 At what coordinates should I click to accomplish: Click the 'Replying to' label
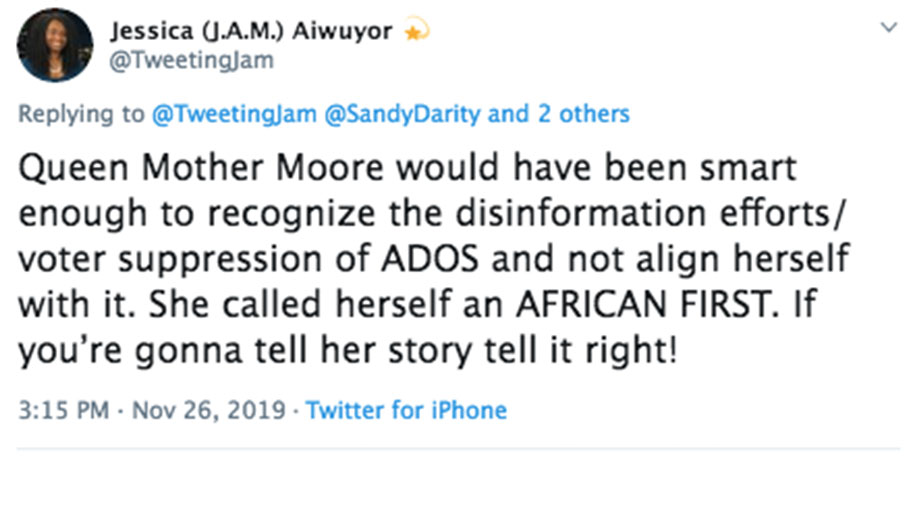(81, 114)
